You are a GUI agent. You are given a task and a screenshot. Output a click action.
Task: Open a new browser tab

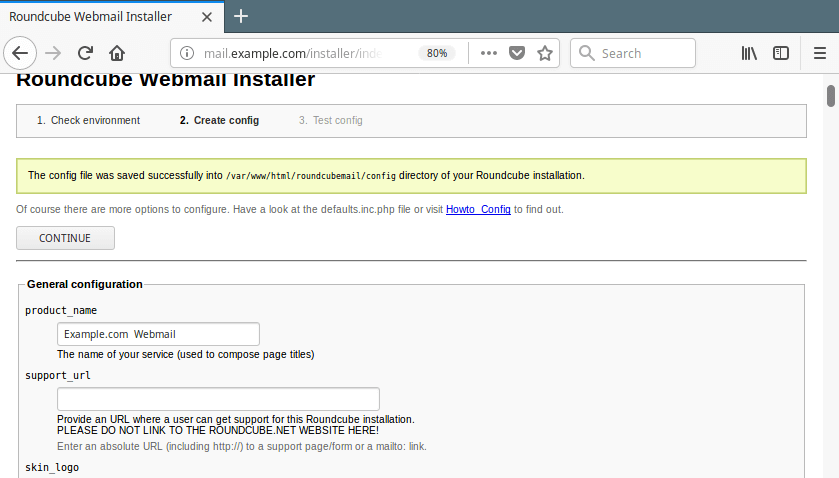[241, 16]
